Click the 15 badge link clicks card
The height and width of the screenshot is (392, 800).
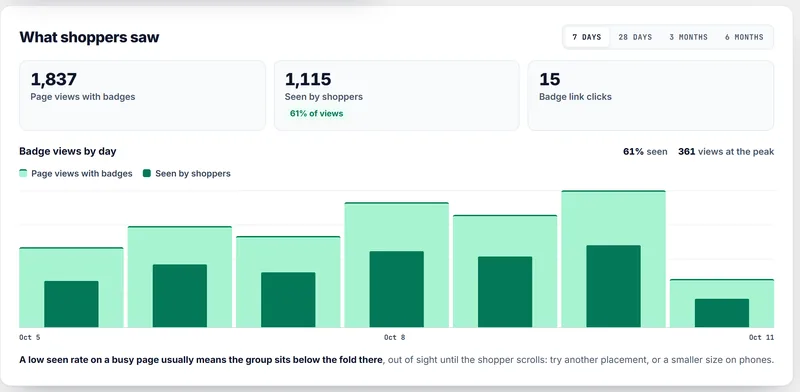point(651,95)
